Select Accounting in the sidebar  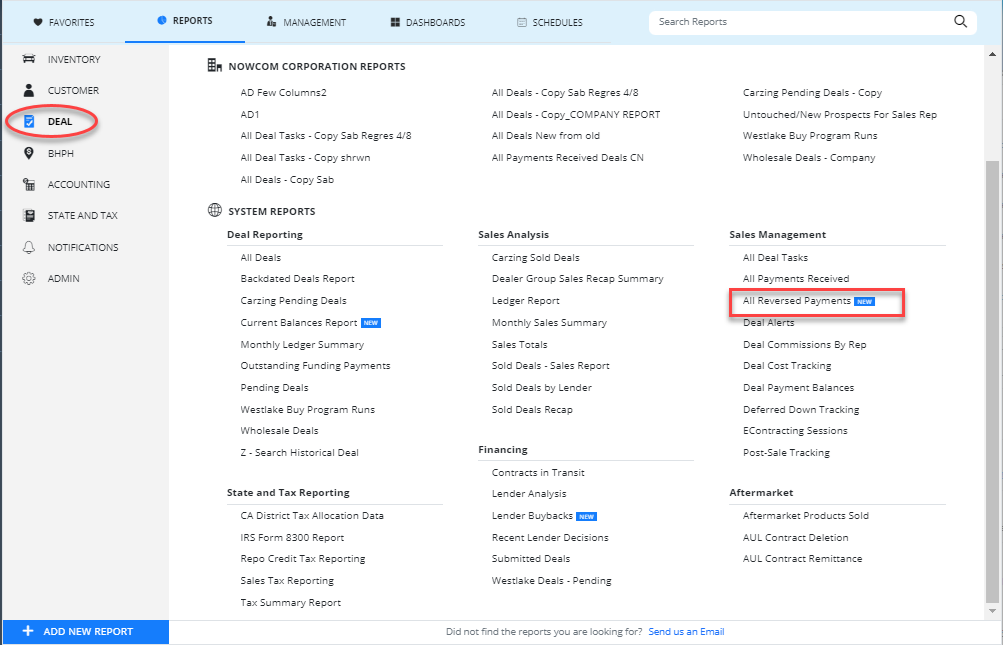point(79,184)
